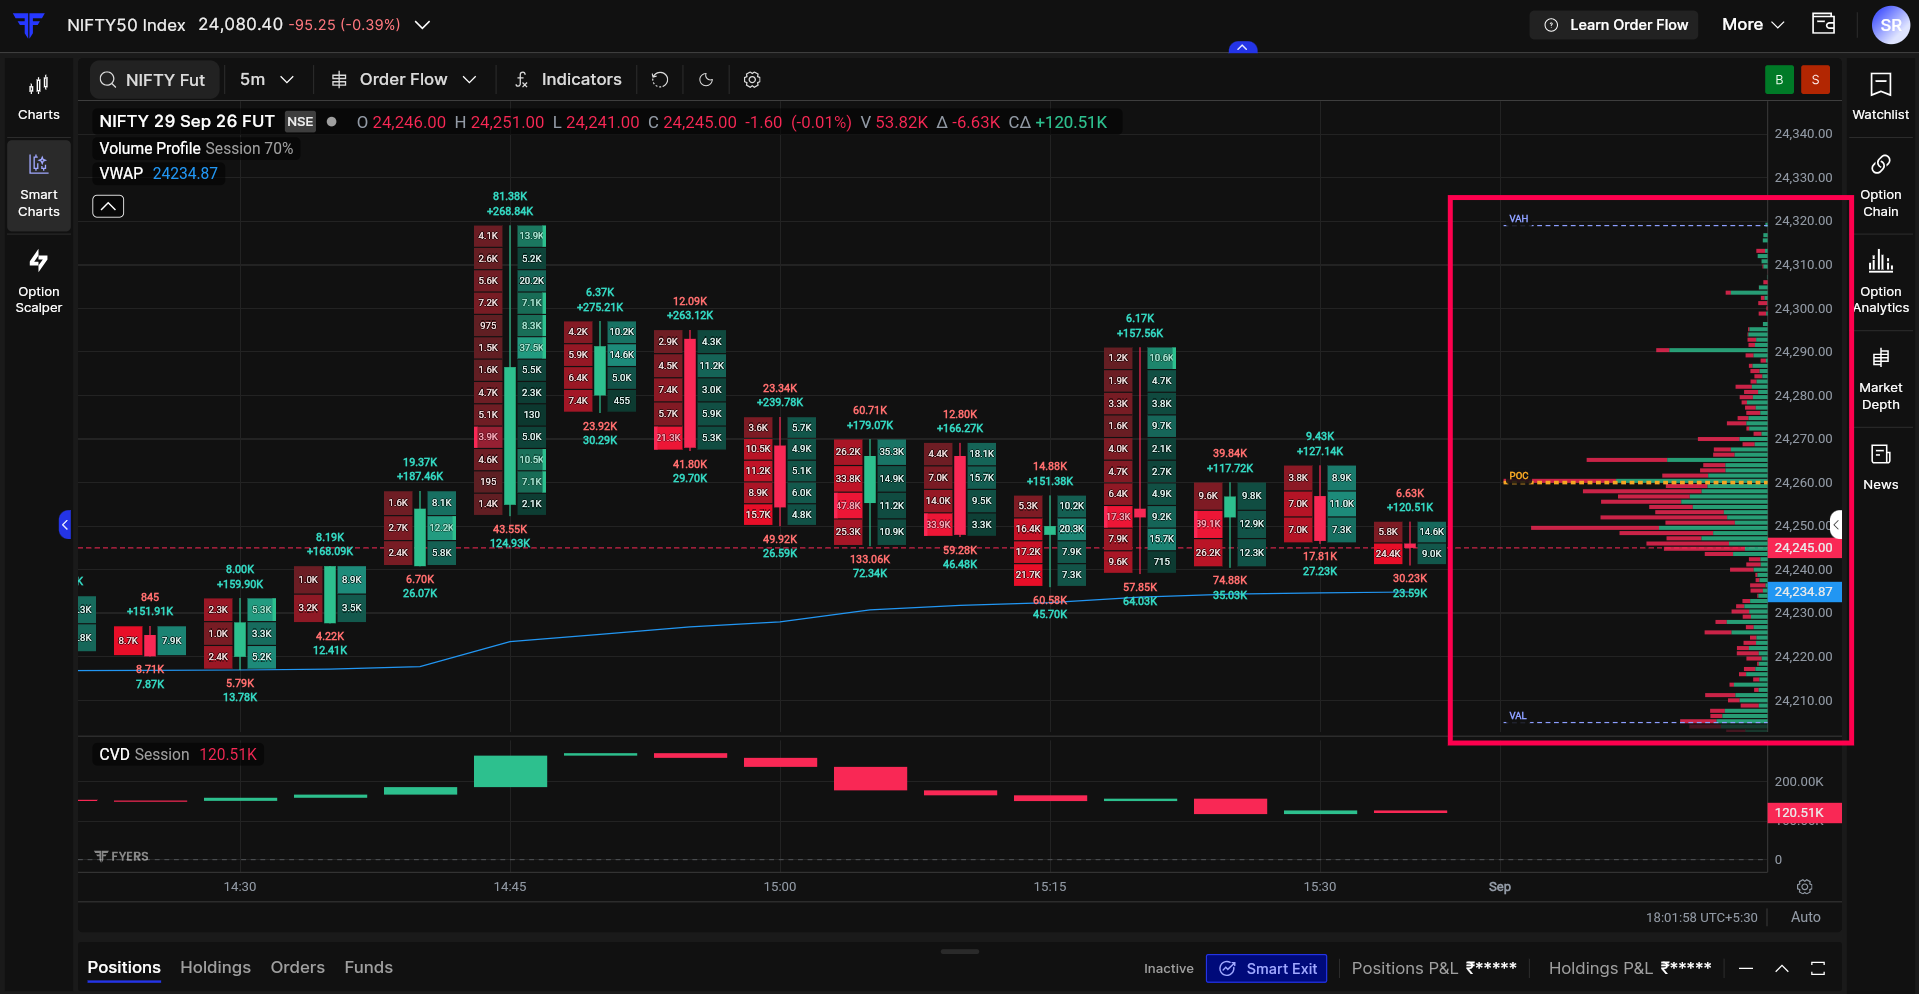Image resolution: width=1919 pixels, height=994 pixels.
Task: Open the 5m timeframe dropdown
Action: coord(267,80)
